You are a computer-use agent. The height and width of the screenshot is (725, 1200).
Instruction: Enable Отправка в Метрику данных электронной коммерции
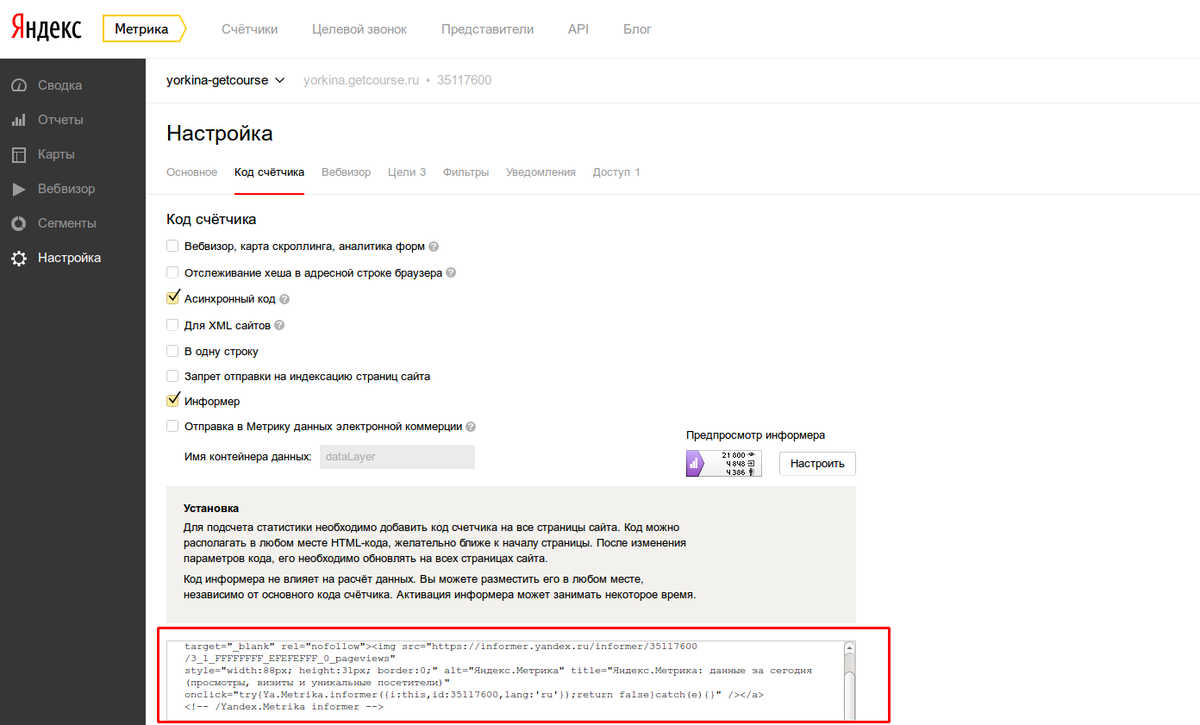coord(173,426)
